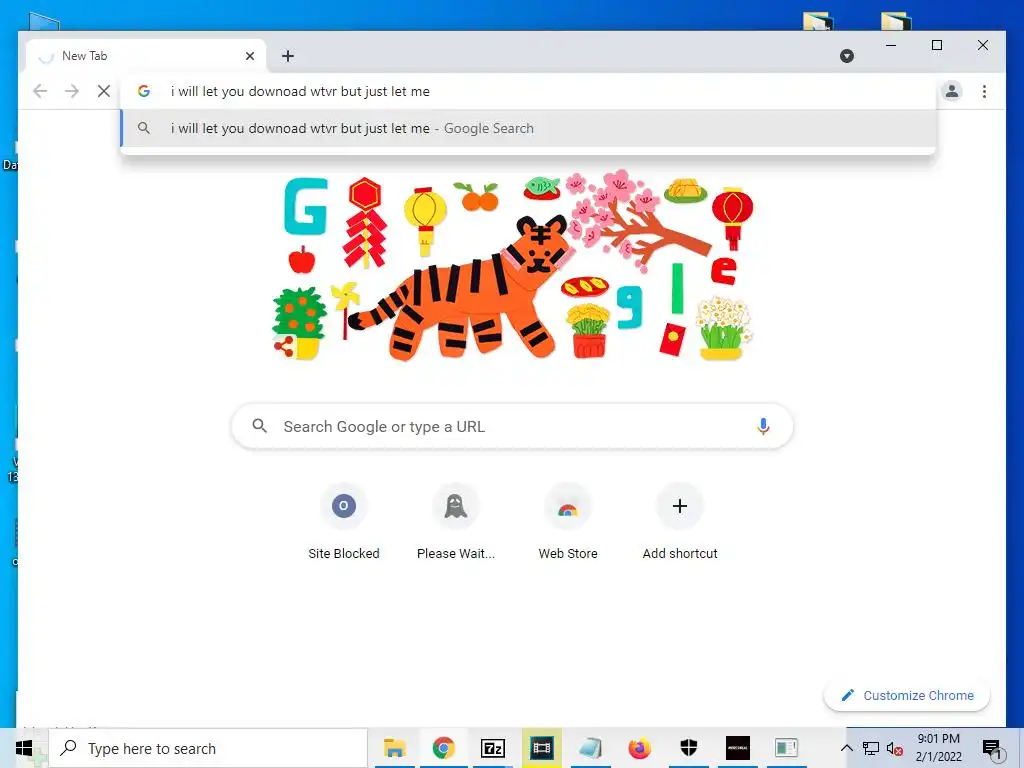This screenshot has height=768, width=1024.
Task: Open a new tab with the plus button
Action: click(x=288, y=56)
